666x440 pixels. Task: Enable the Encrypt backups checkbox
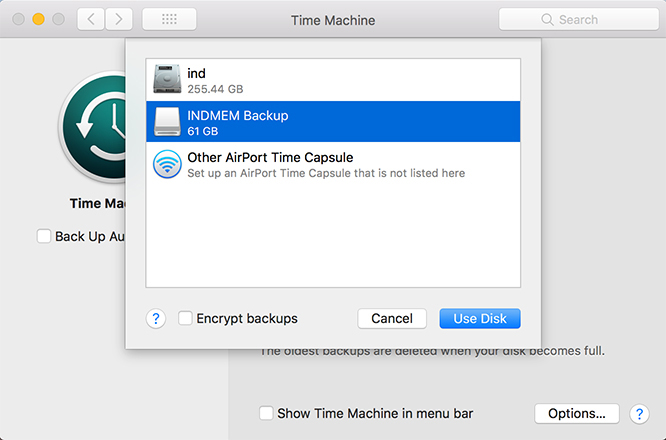click(x=185, y=319)
